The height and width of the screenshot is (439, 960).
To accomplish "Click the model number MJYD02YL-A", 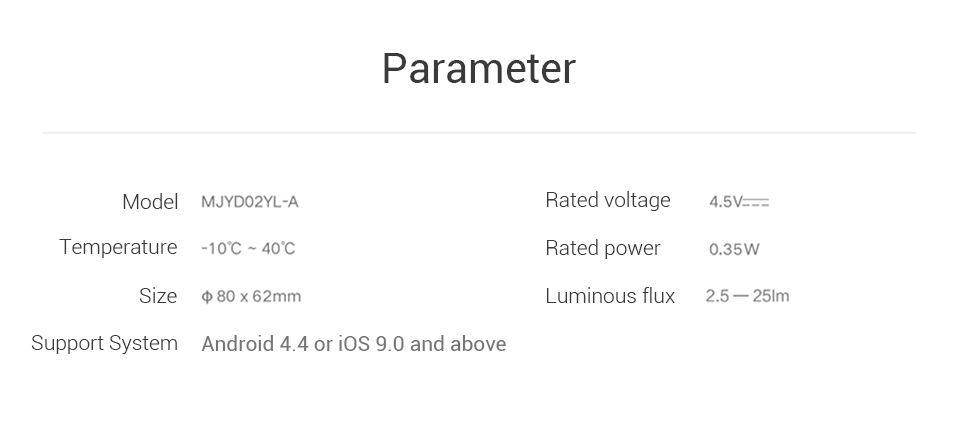I will 250,202.
